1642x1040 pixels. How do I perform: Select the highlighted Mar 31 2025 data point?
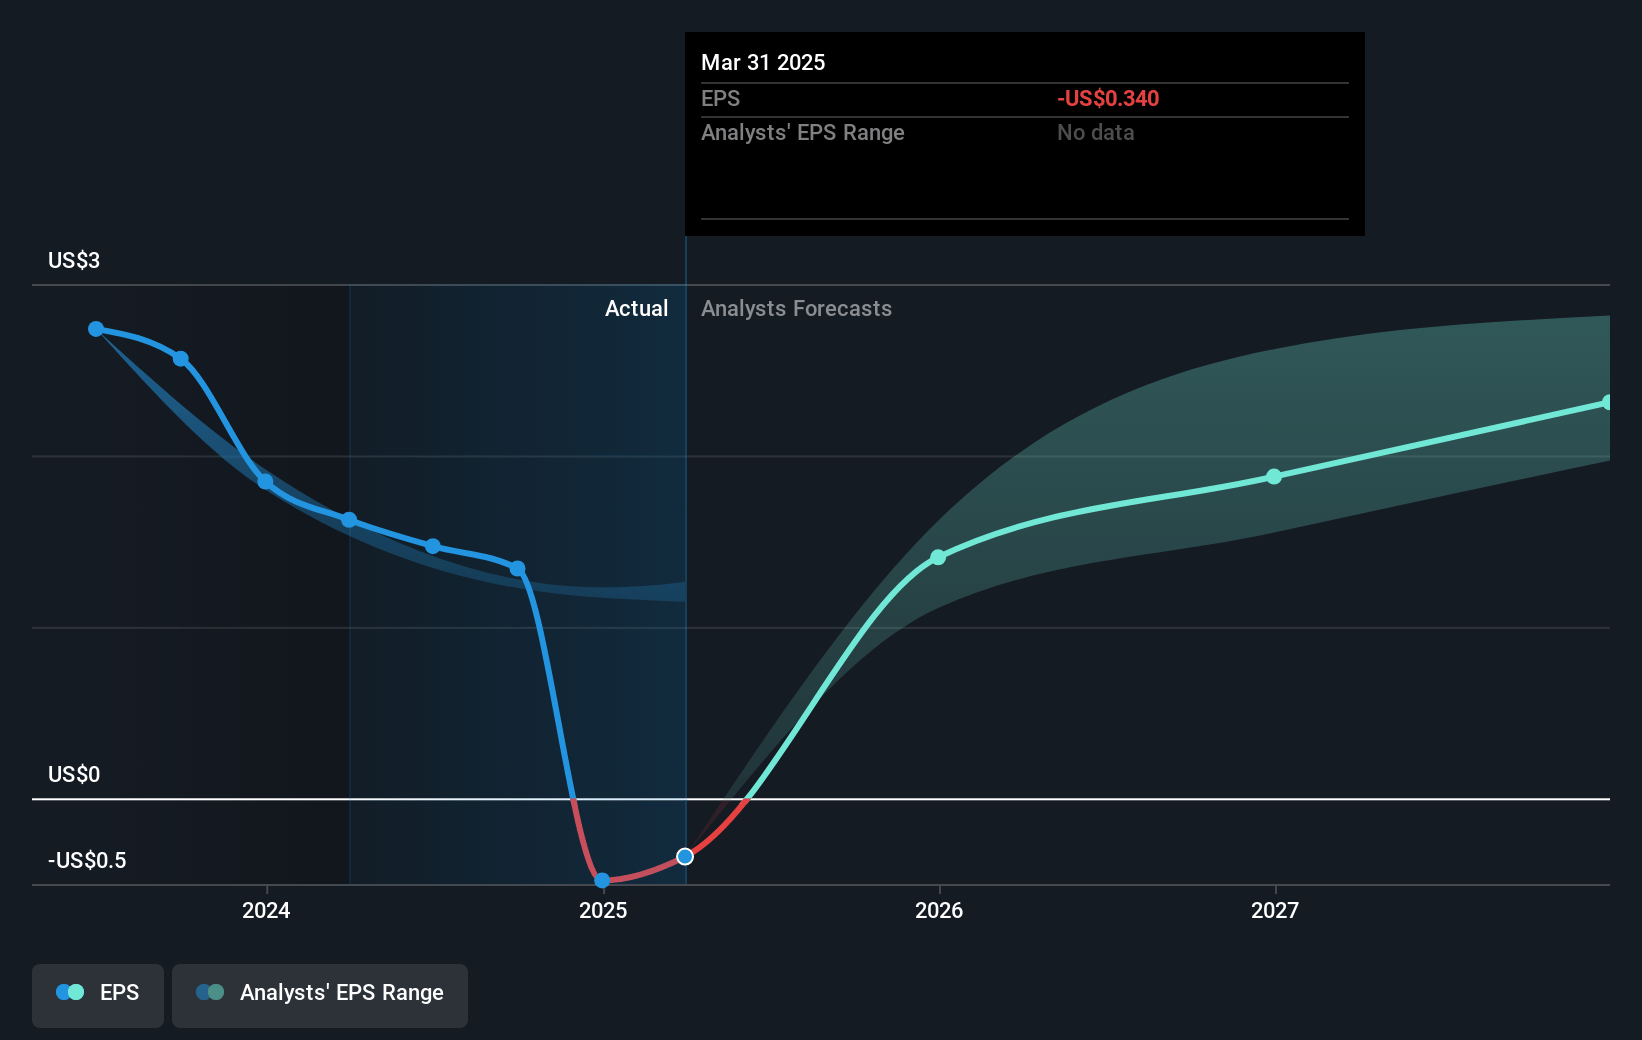[x=685, y=856]
